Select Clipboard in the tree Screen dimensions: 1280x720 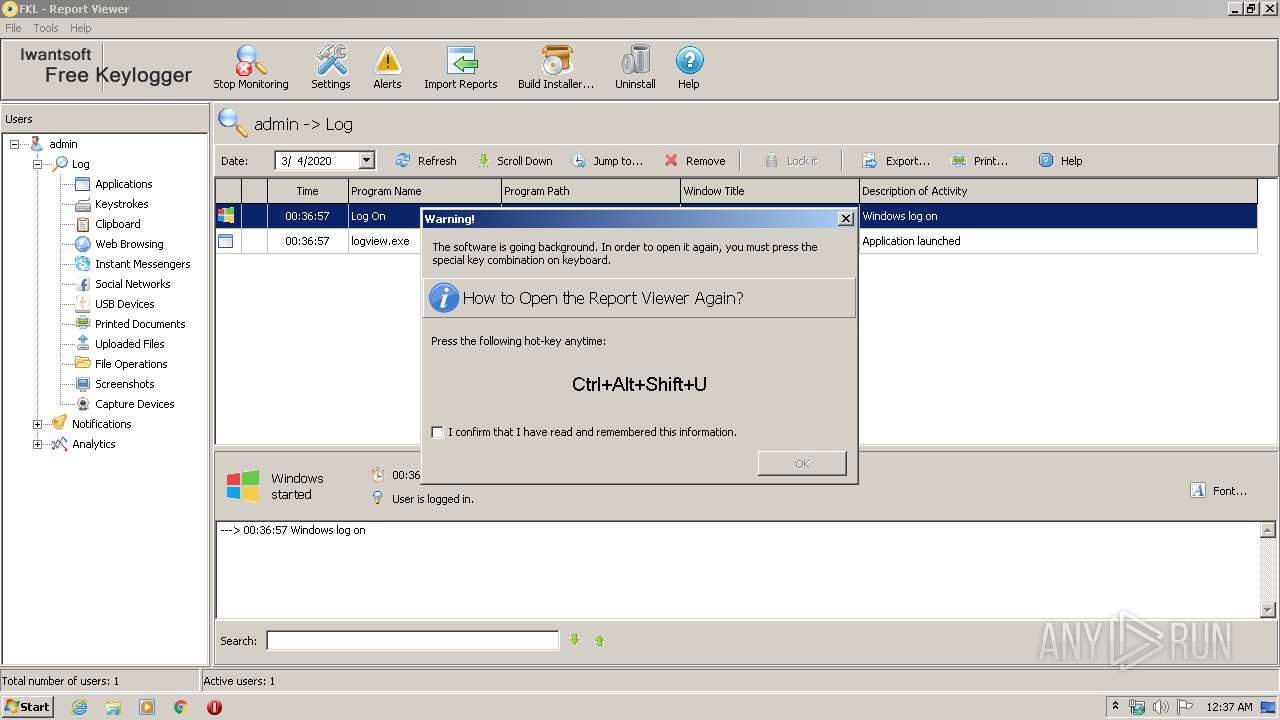click(x=117, y=224)
